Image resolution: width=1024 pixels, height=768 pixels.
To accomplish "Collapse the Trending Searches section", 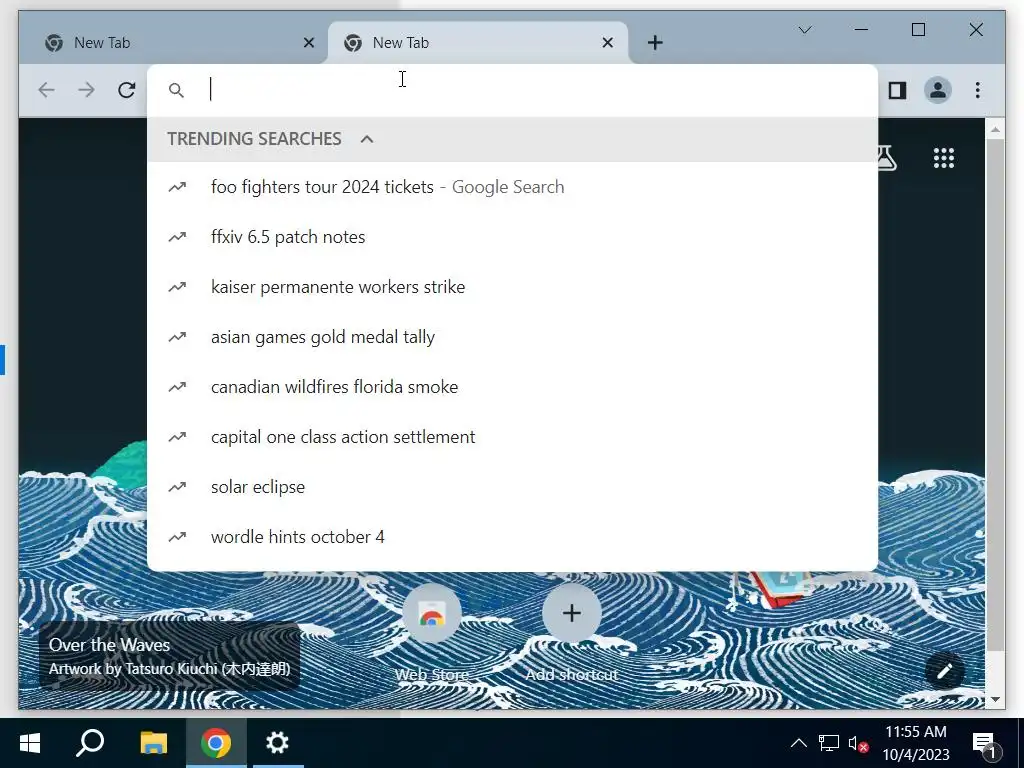I will point(367,139).
